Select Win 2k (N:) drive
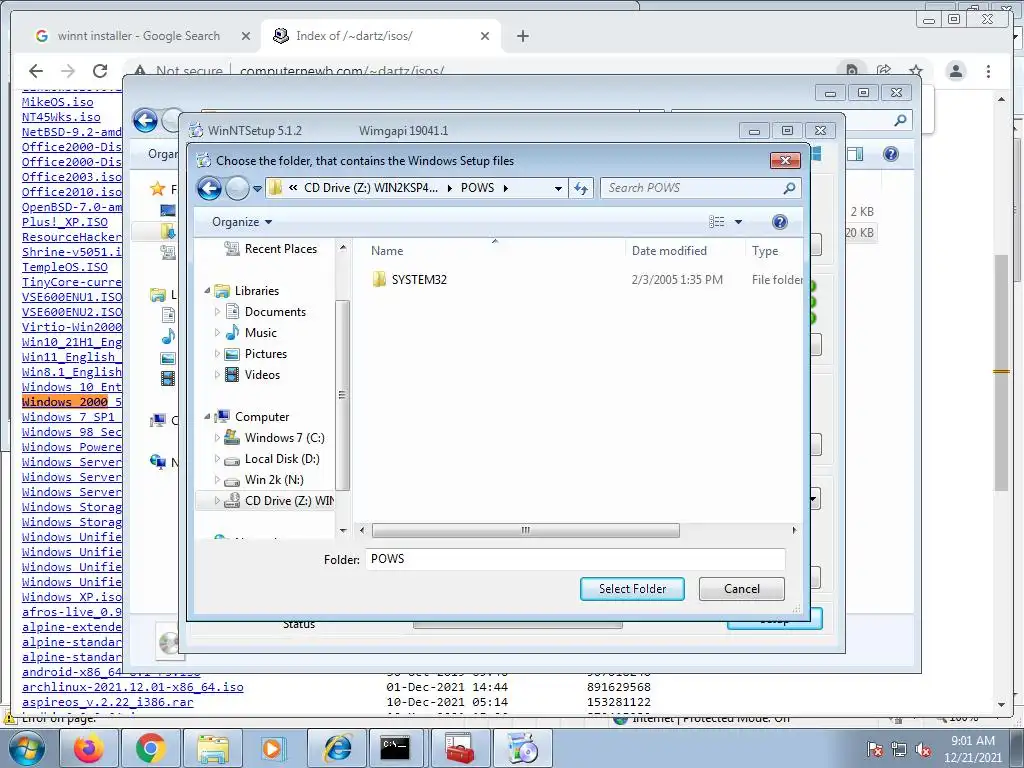Viewport: 1024px width, 768px height. pos(274,479)
